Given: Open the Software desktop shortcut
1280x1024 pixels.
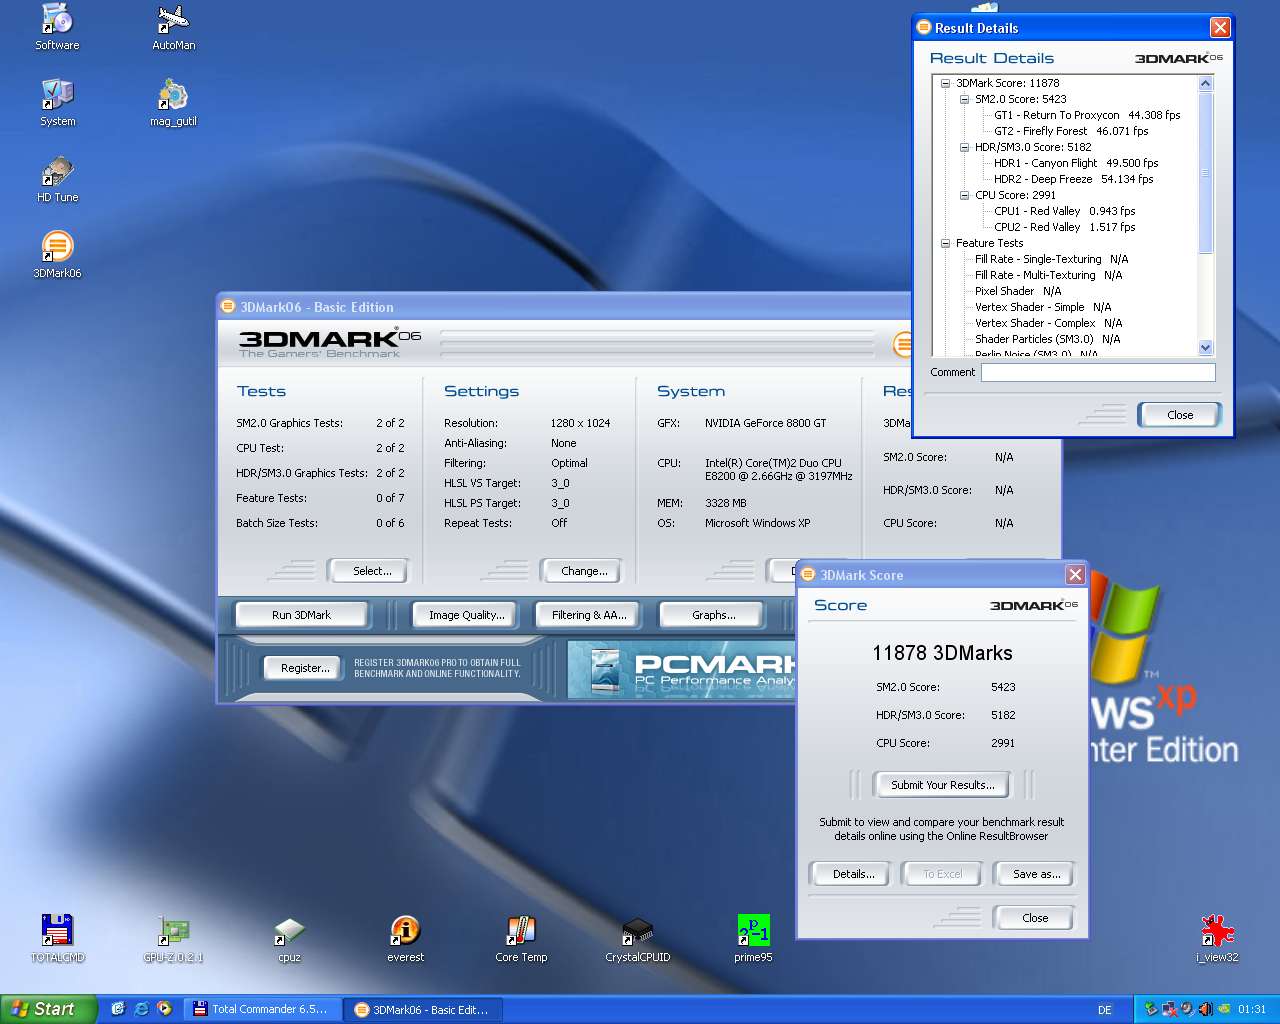Looking at the screenshot, I should tap(57, 27).
